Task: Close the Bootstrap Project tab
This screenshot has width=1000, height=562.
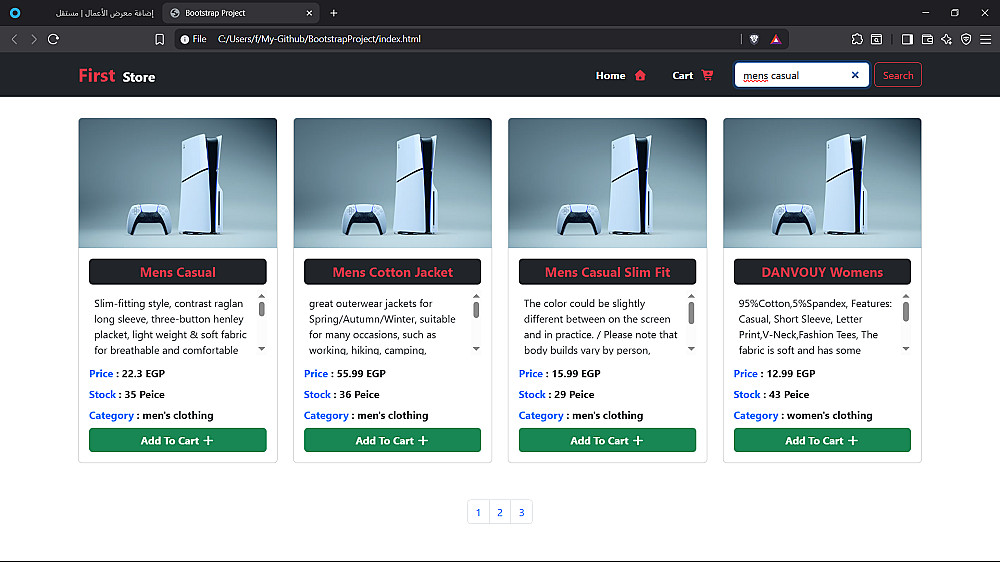Action: point(309,13)
